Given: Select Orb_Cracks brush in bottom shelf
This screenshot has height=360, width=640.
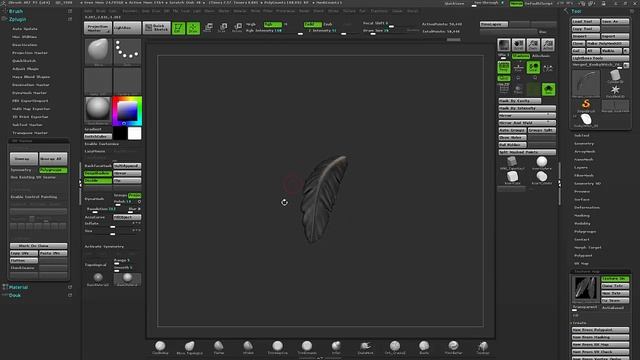Looking at the screenshot, I should point(395,348).
